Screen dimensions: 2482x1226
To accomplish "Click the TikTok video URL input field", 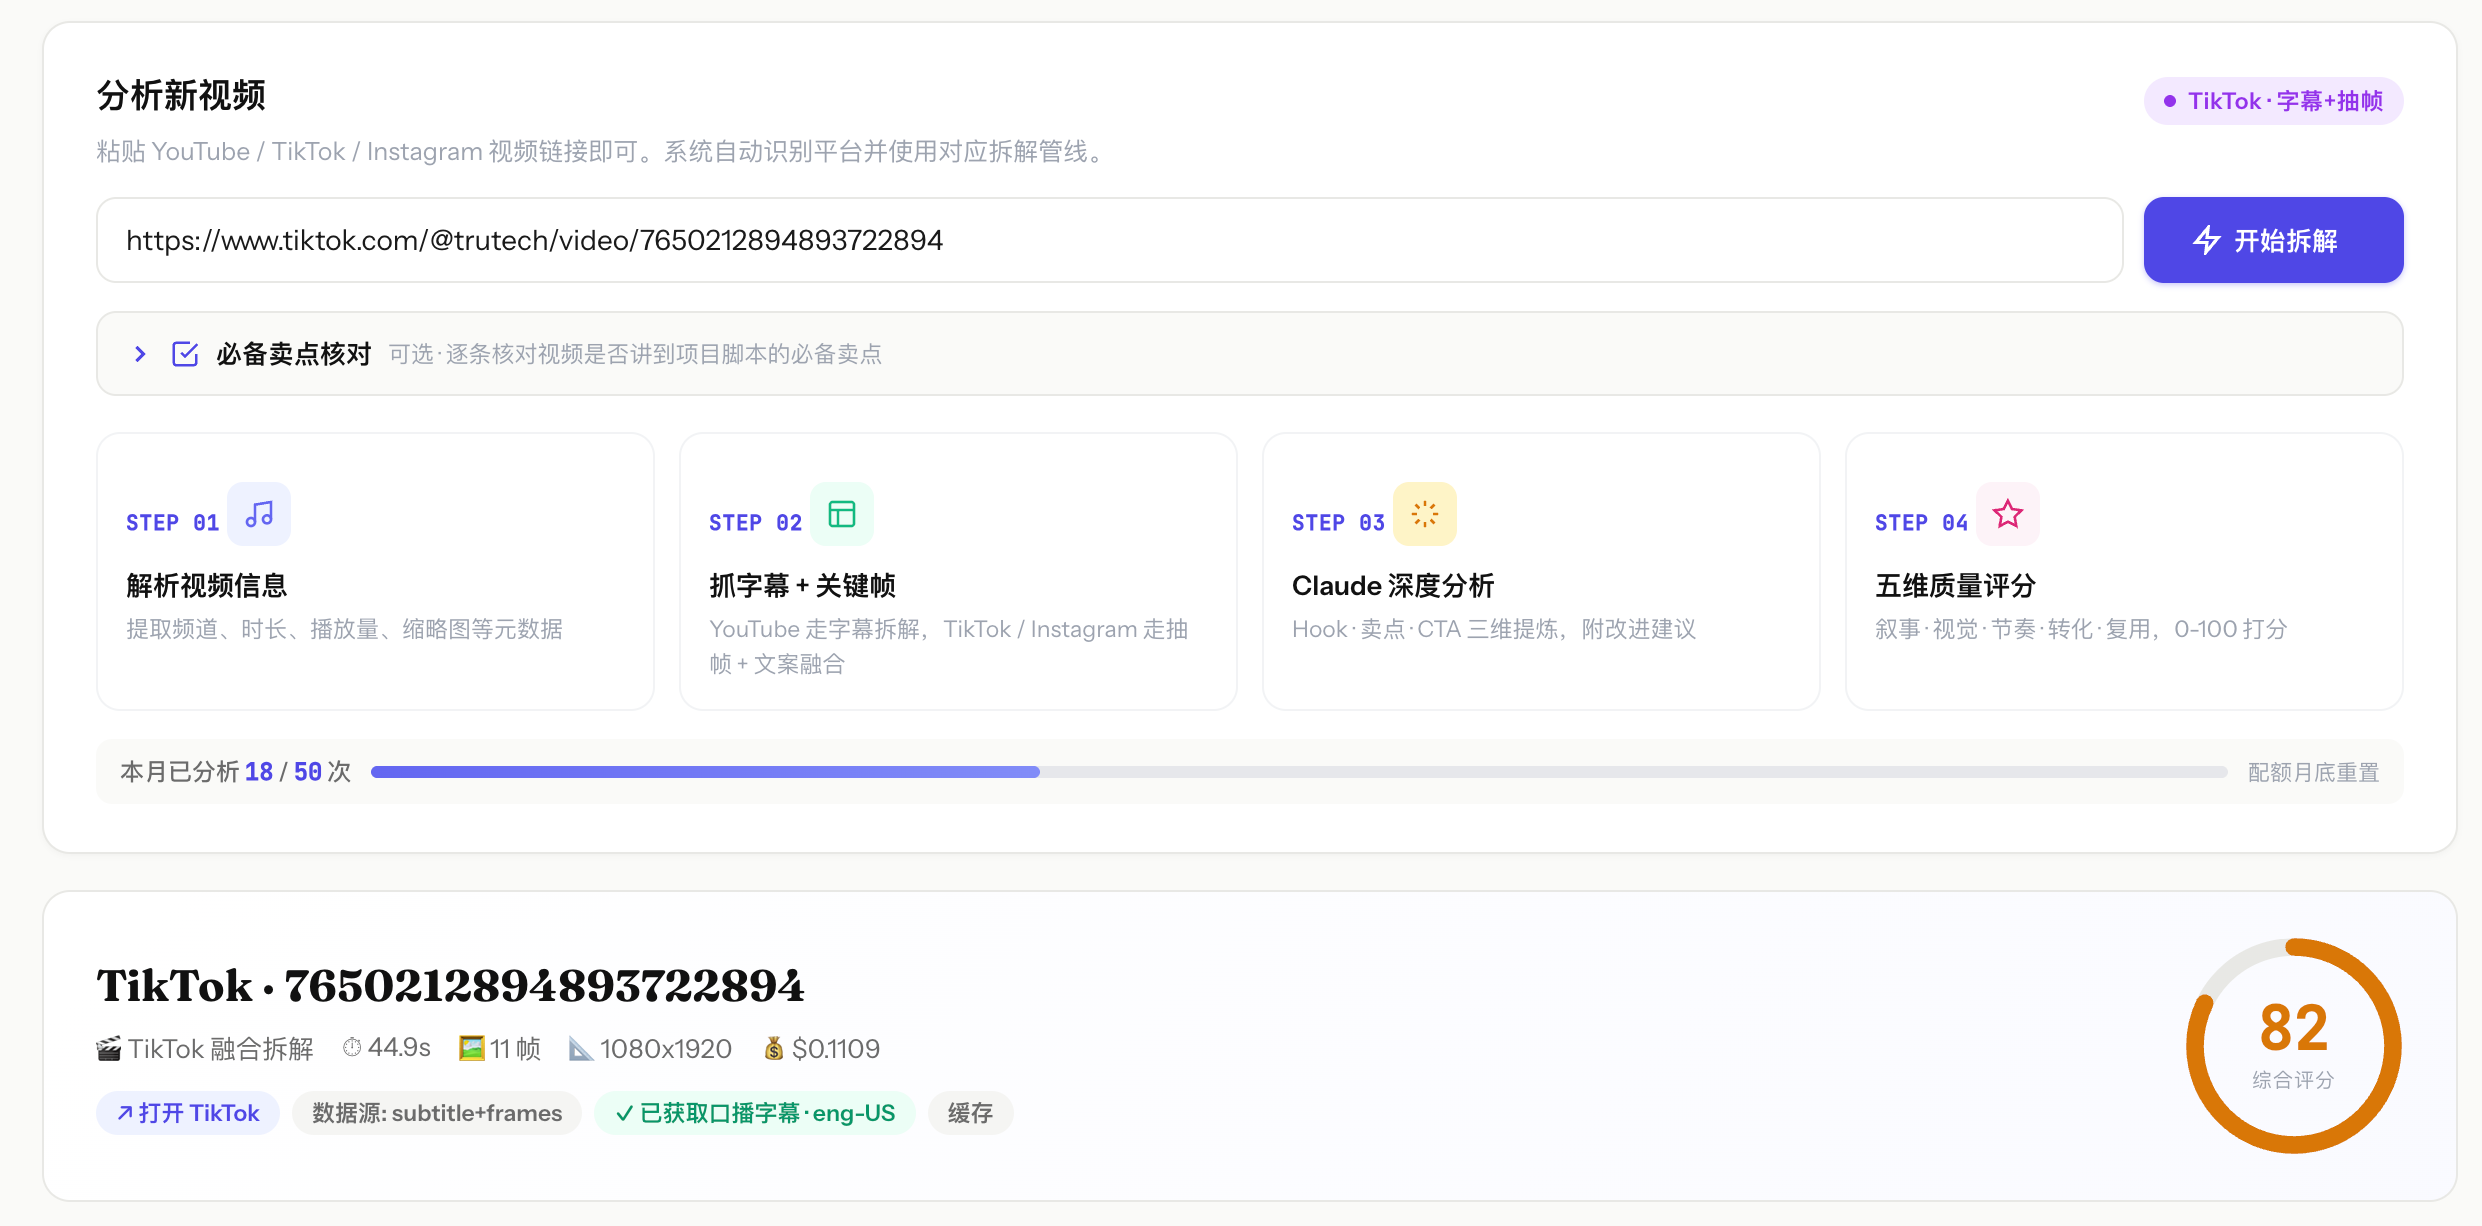I will (x=1109, y=240).
